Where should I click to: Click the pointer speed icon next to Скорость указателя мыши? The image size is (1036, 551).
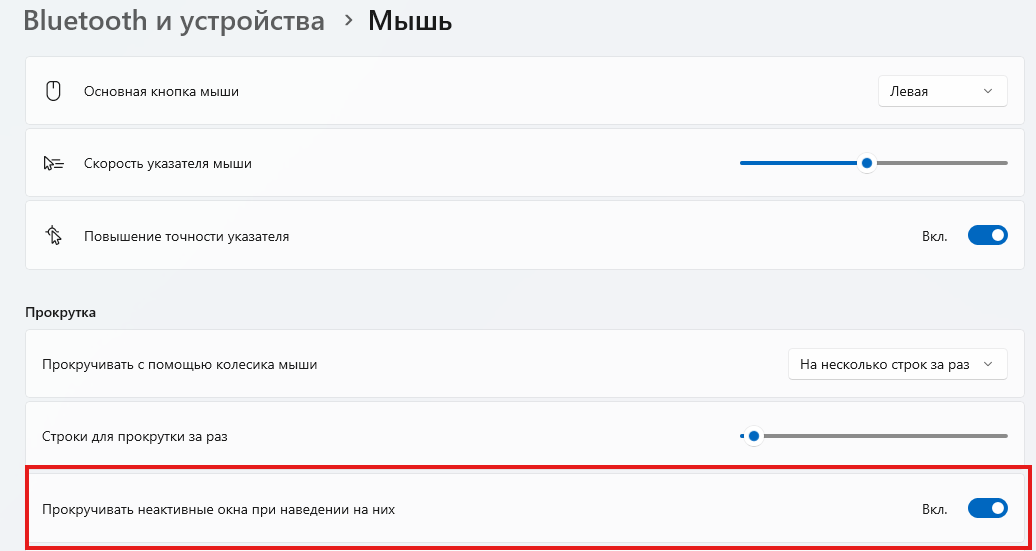(x=53, y=163)
